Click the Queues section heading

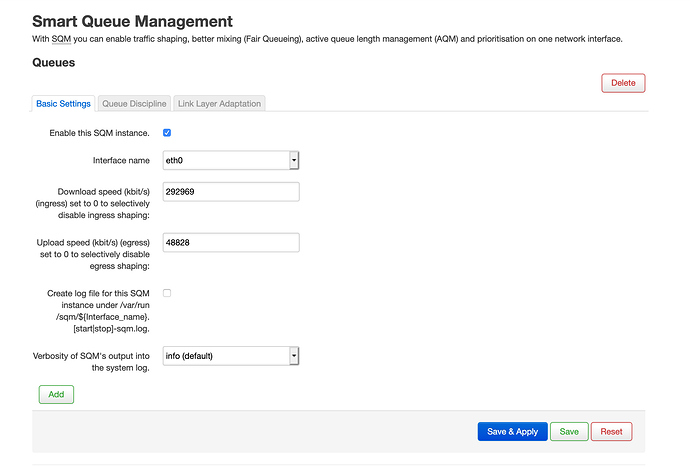[54, 62]
